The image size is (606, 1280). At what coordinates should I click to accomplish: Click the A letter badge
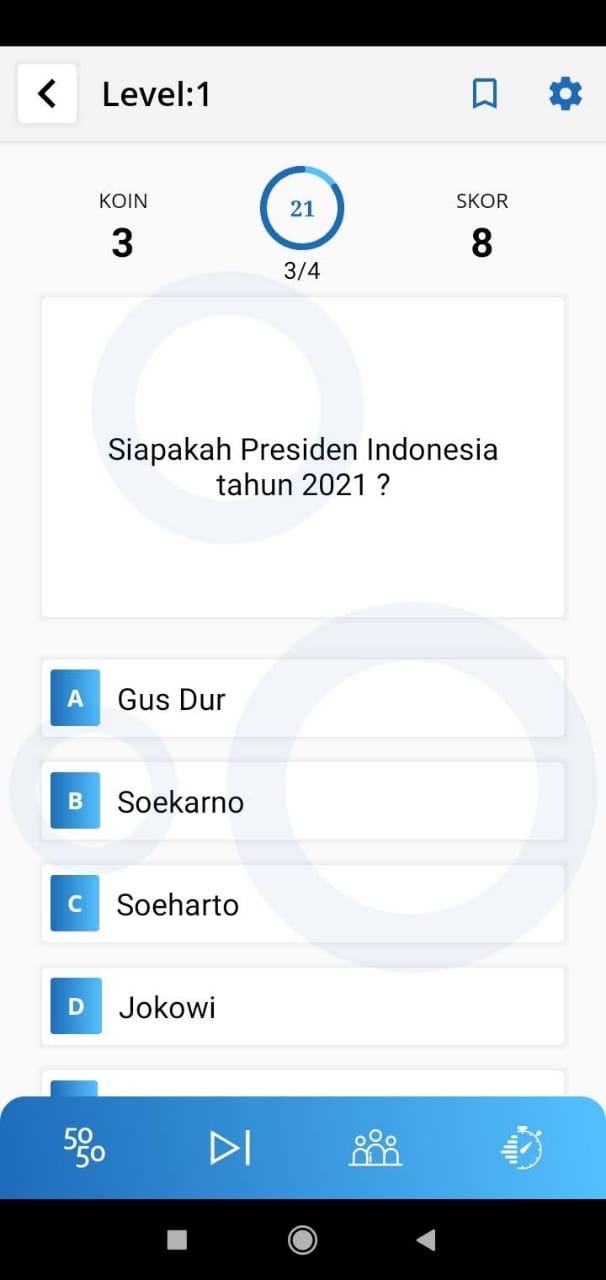tap(75, 698)
